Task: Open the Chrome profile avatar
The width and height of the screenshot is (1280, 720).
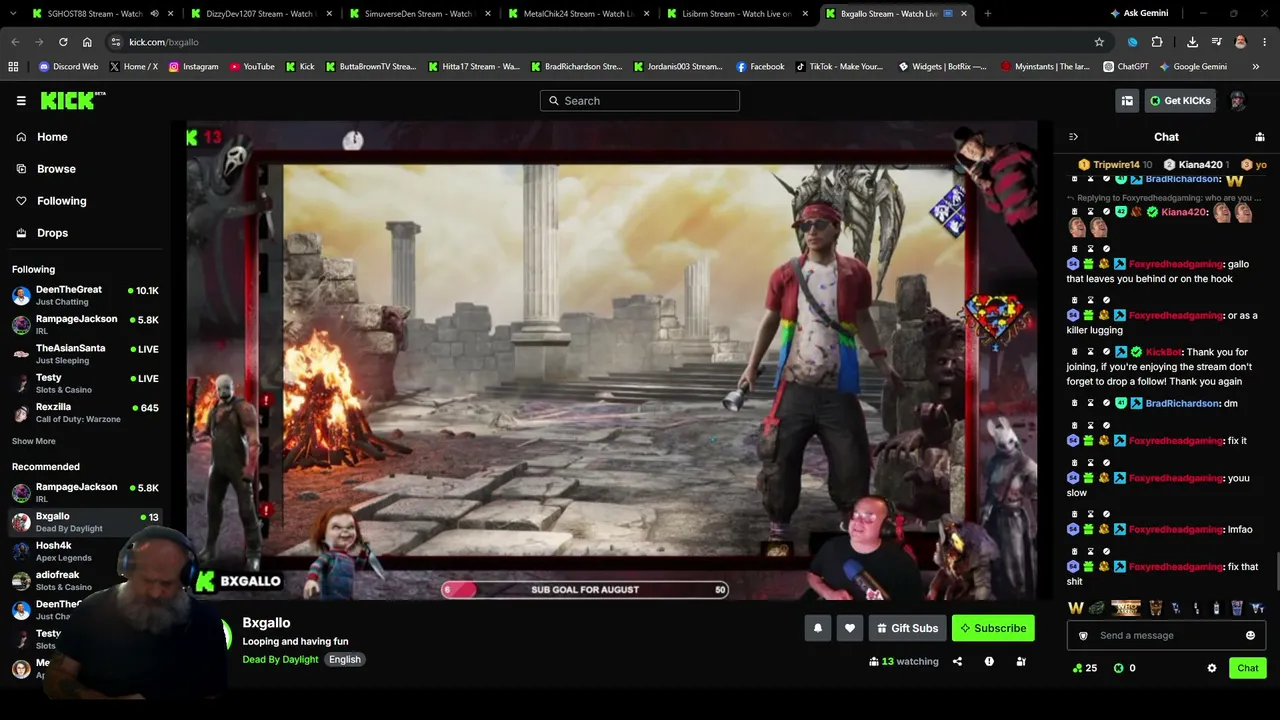Action: point(1241,42)
